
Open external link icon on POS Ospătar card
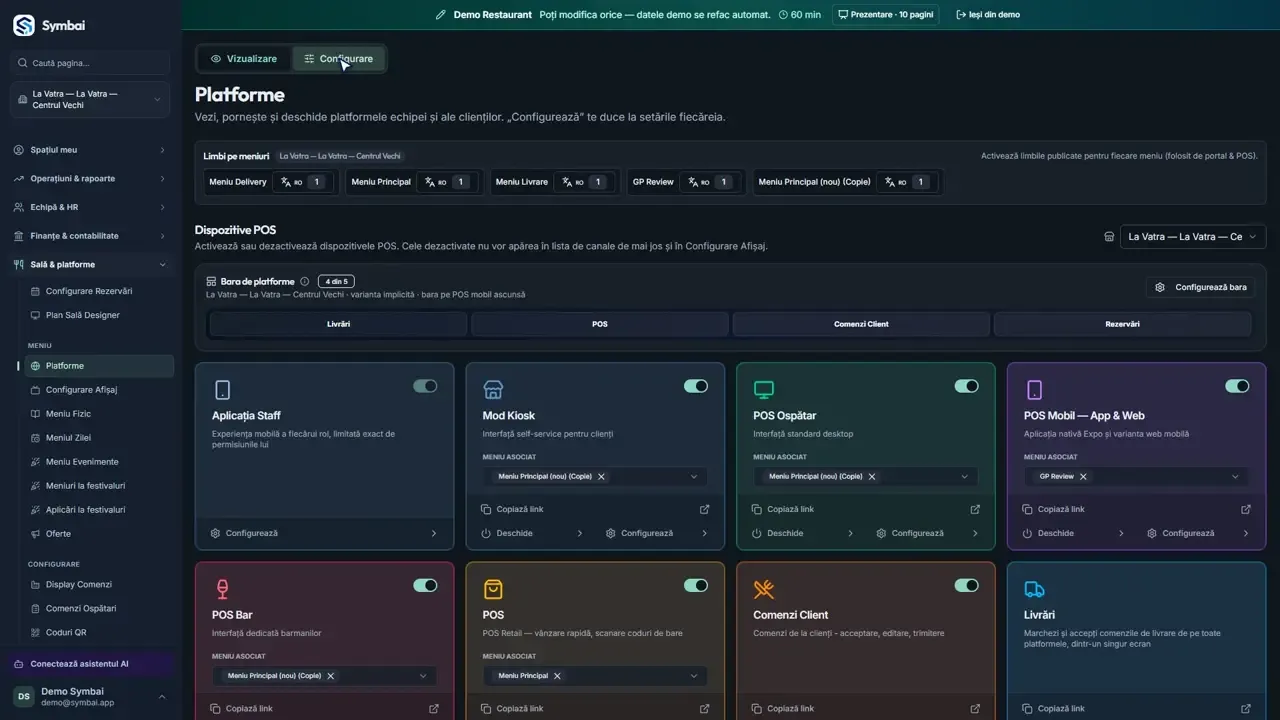[975, 509]
